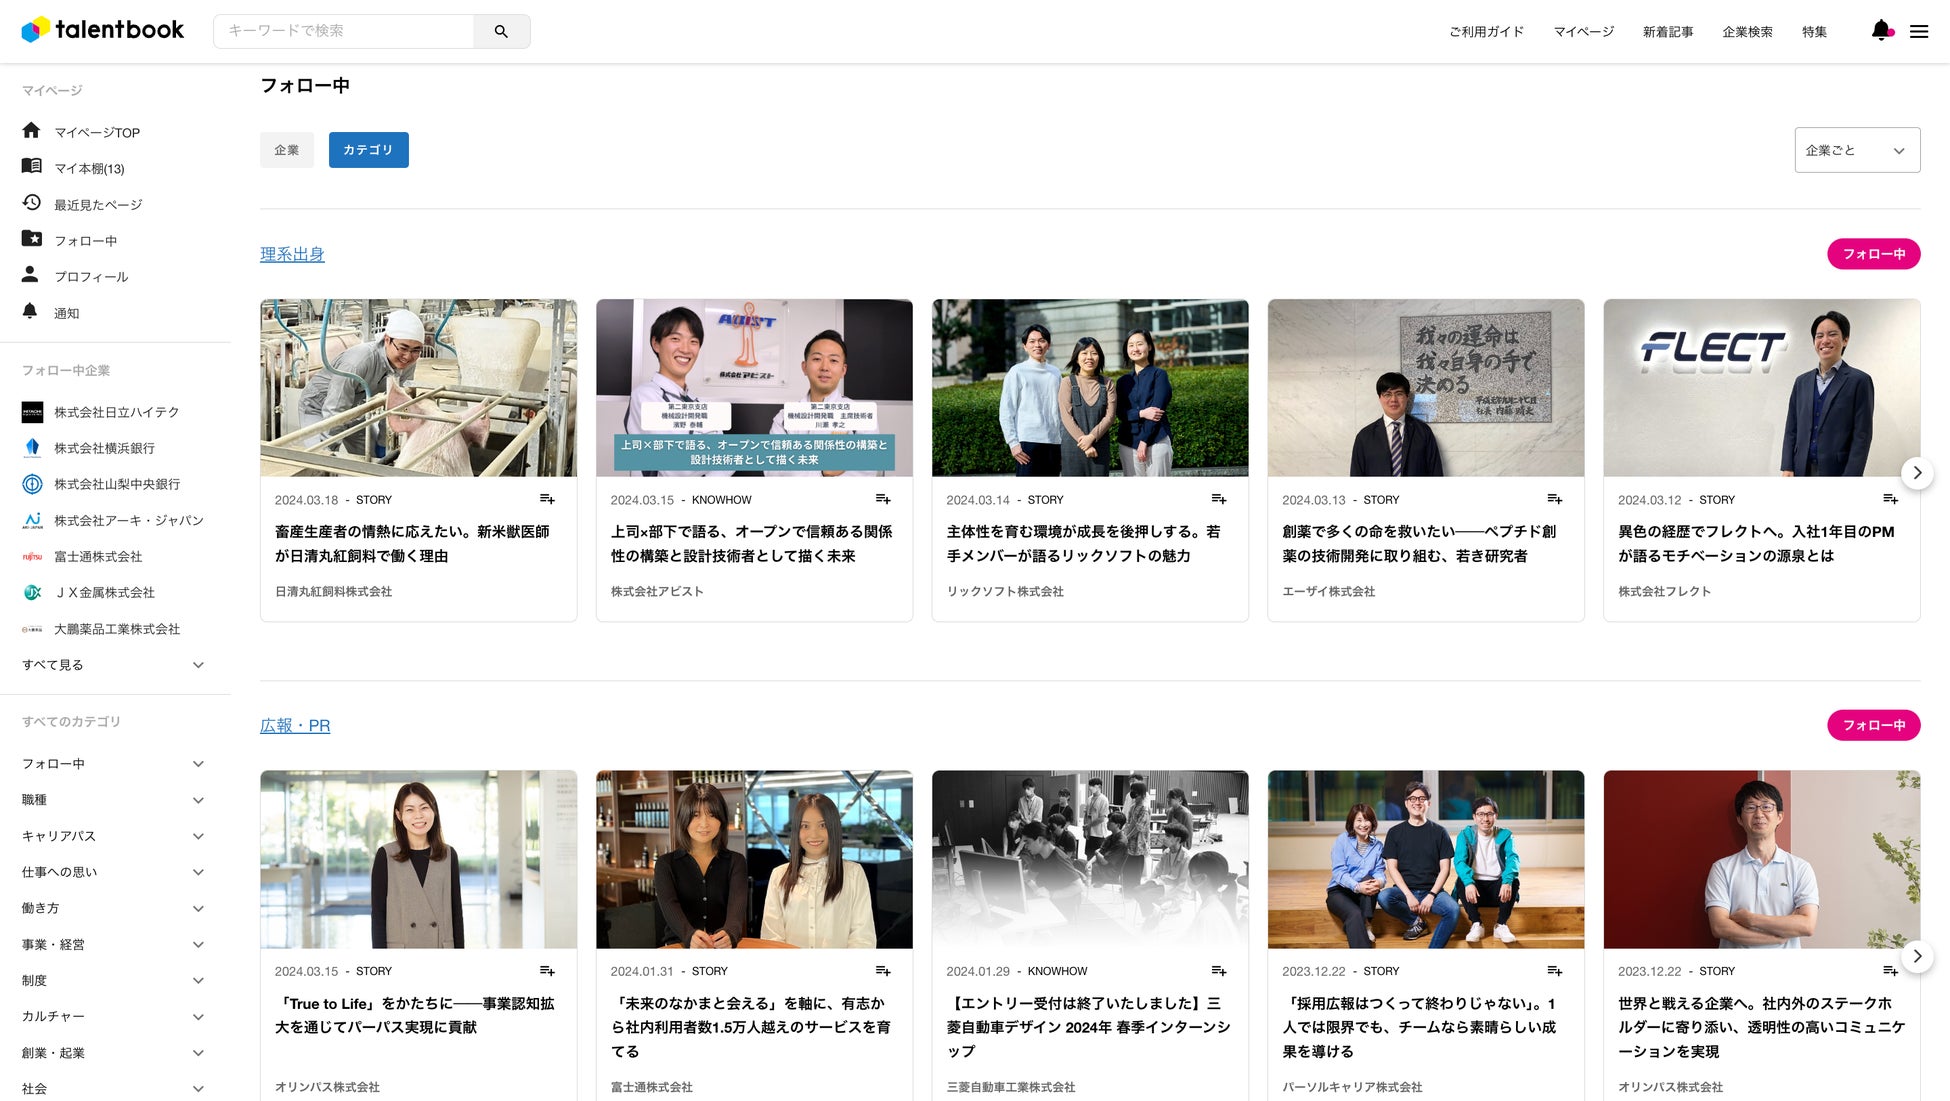Toggle フォロー中 button for 広報・PR
The image size is (1950, 1101).
click(1873, 725)
